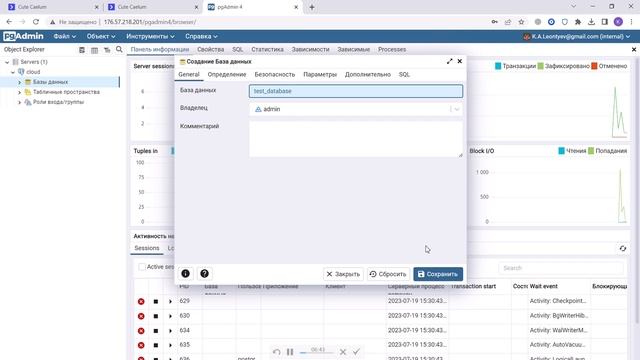The width and height of the screenshot is (640, 360).
Task: Switch to the Definition tab in dialog
Action: (x=227, y=74)
